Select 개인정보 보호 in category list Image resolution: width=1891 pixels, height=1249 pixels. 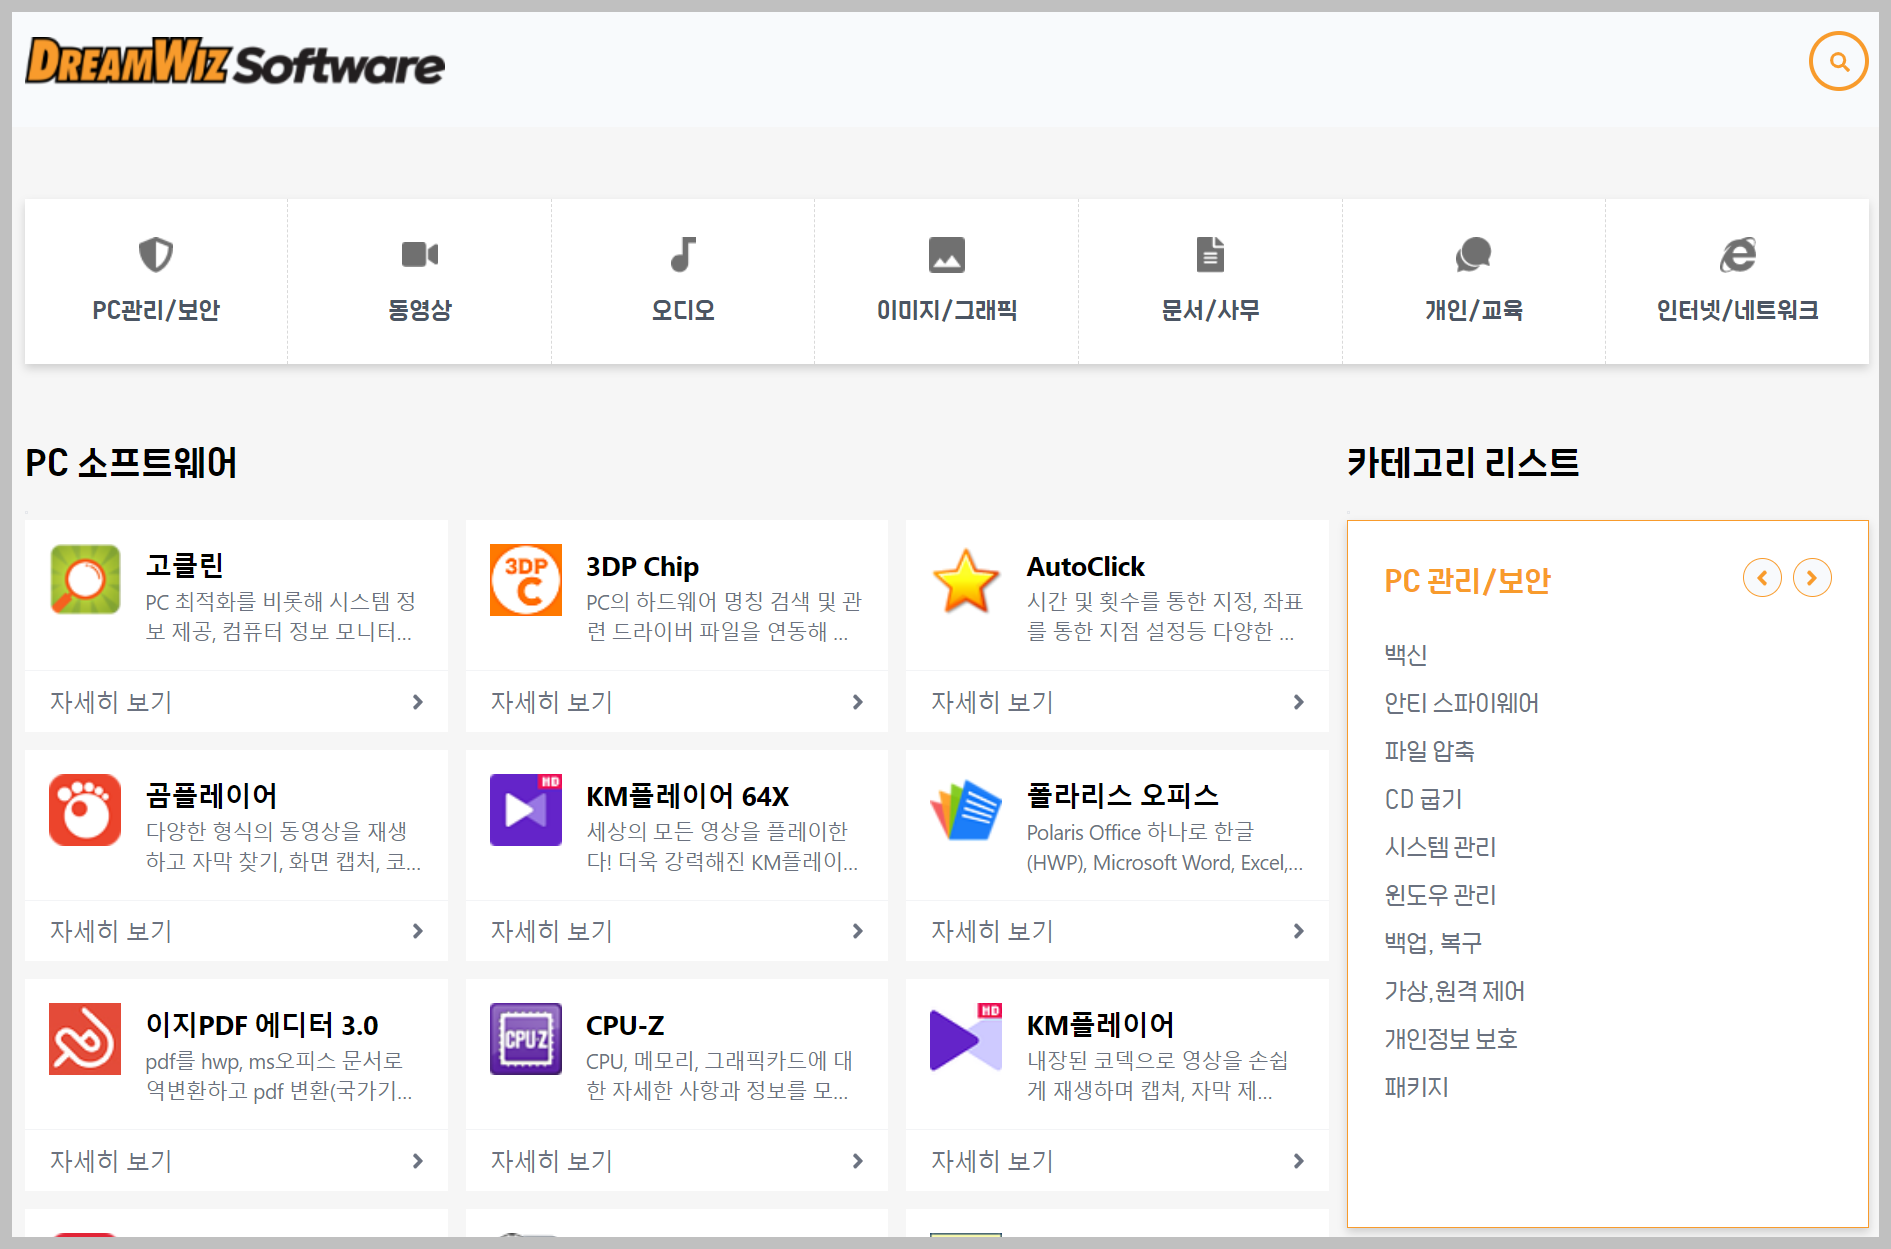click(x=1450, y=1039)
